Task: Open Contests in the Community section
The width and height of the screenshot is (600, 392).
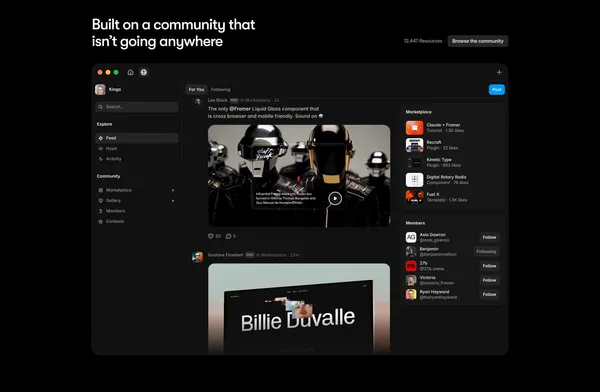Action: (x=137, y=221)
